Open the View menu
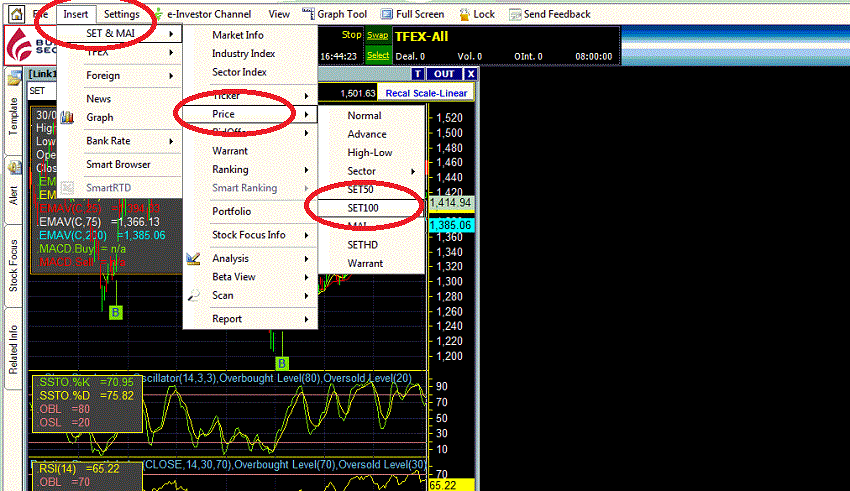The width and height of the screenshot is (850, 491). click(x=279, y=15)
